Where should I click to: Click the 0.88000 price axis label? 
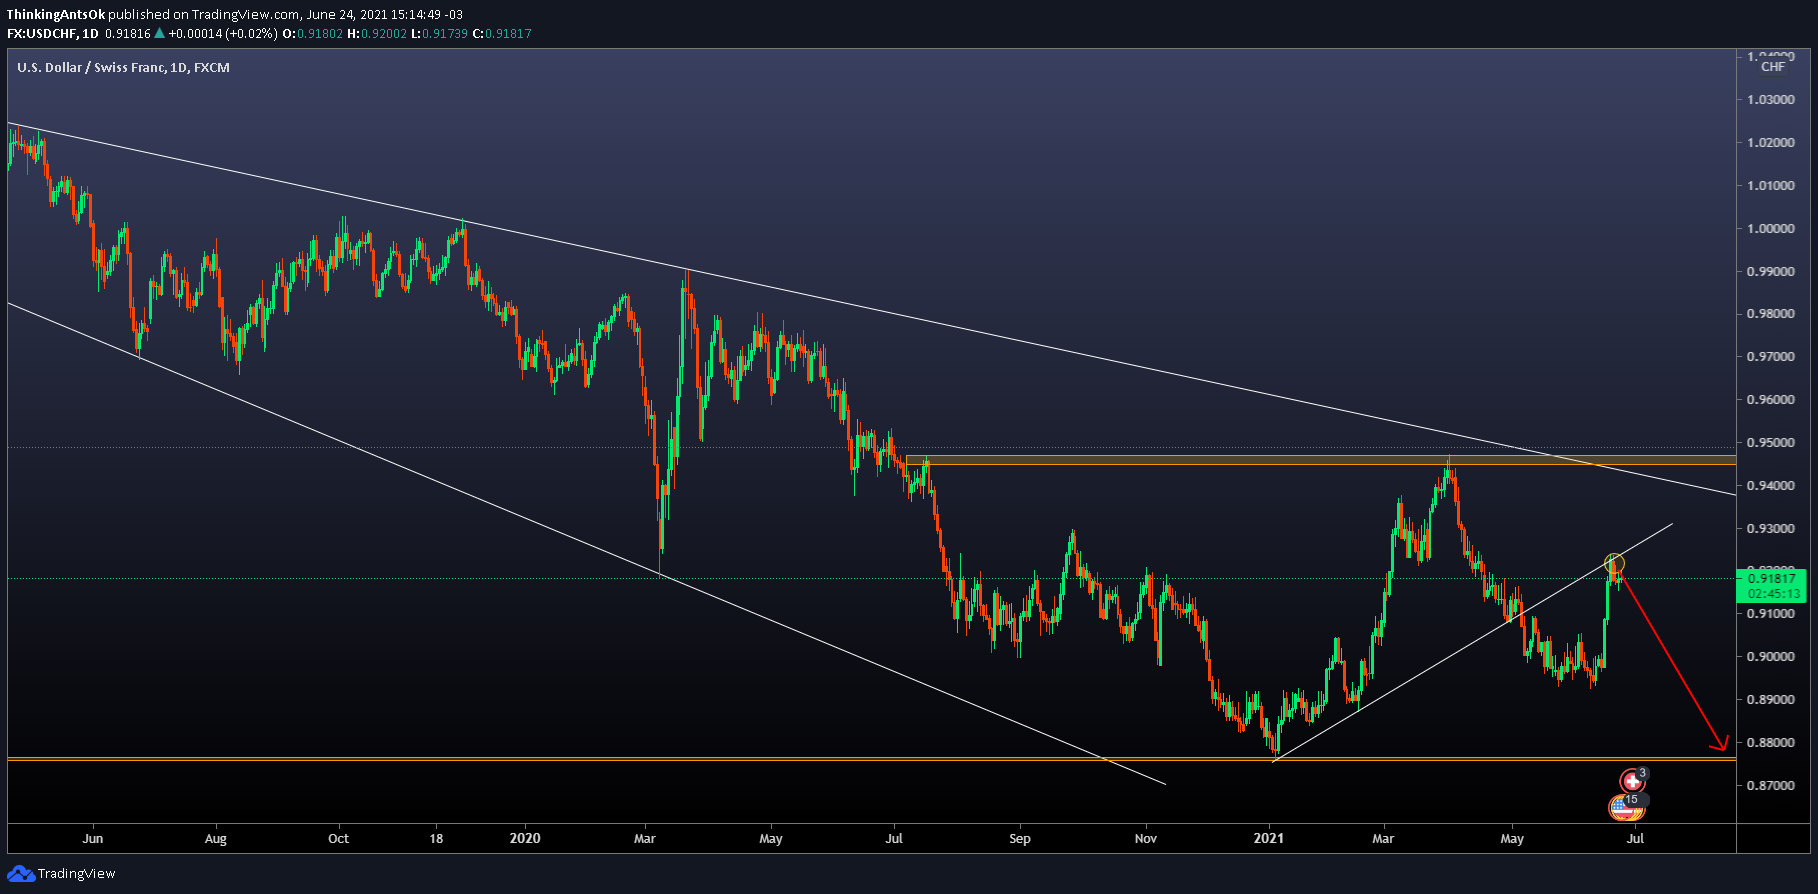(1770, 743)
